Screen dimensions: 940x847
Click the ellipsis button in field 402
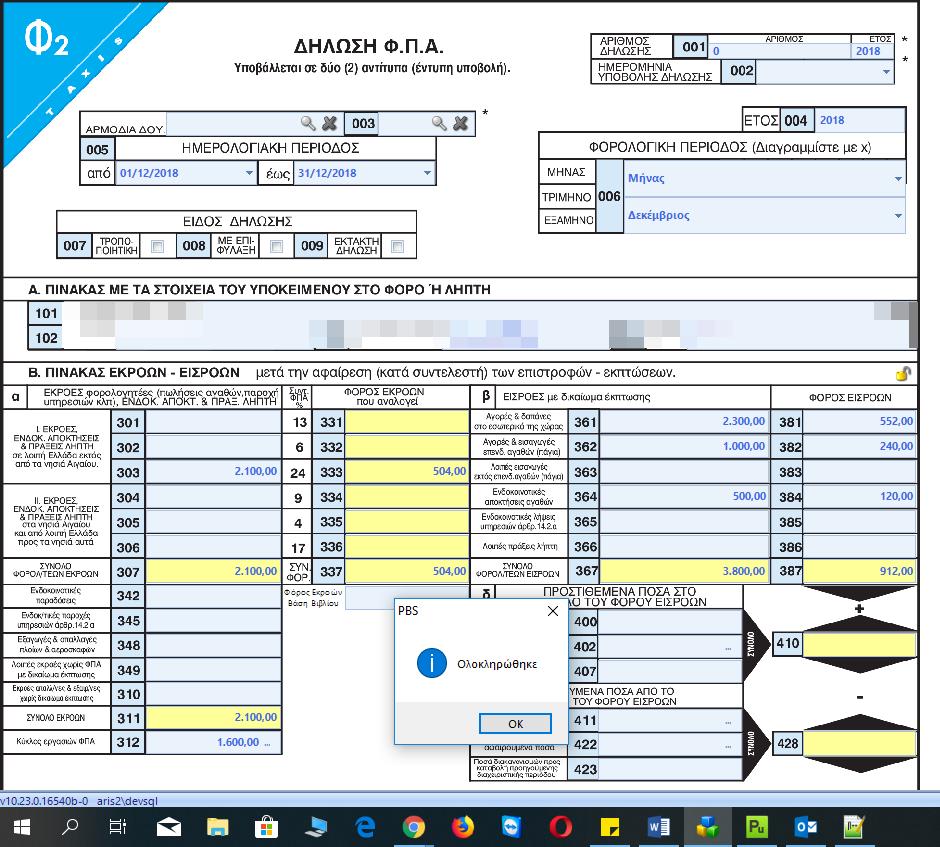pyautogui.click(x=728, y=647)
